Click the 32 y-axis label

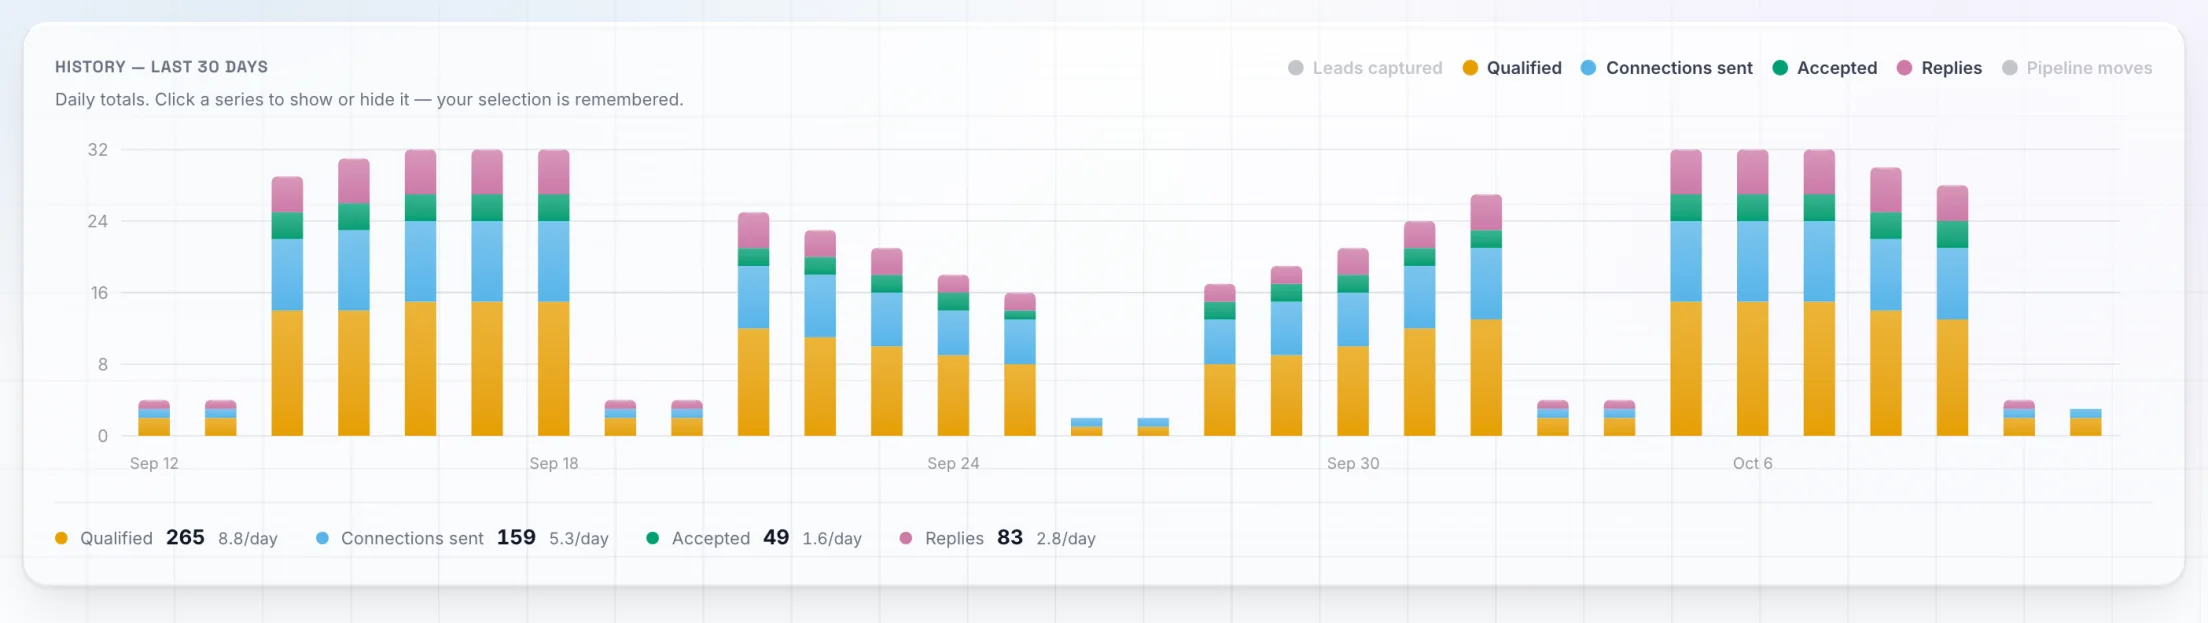click(98, 150)
